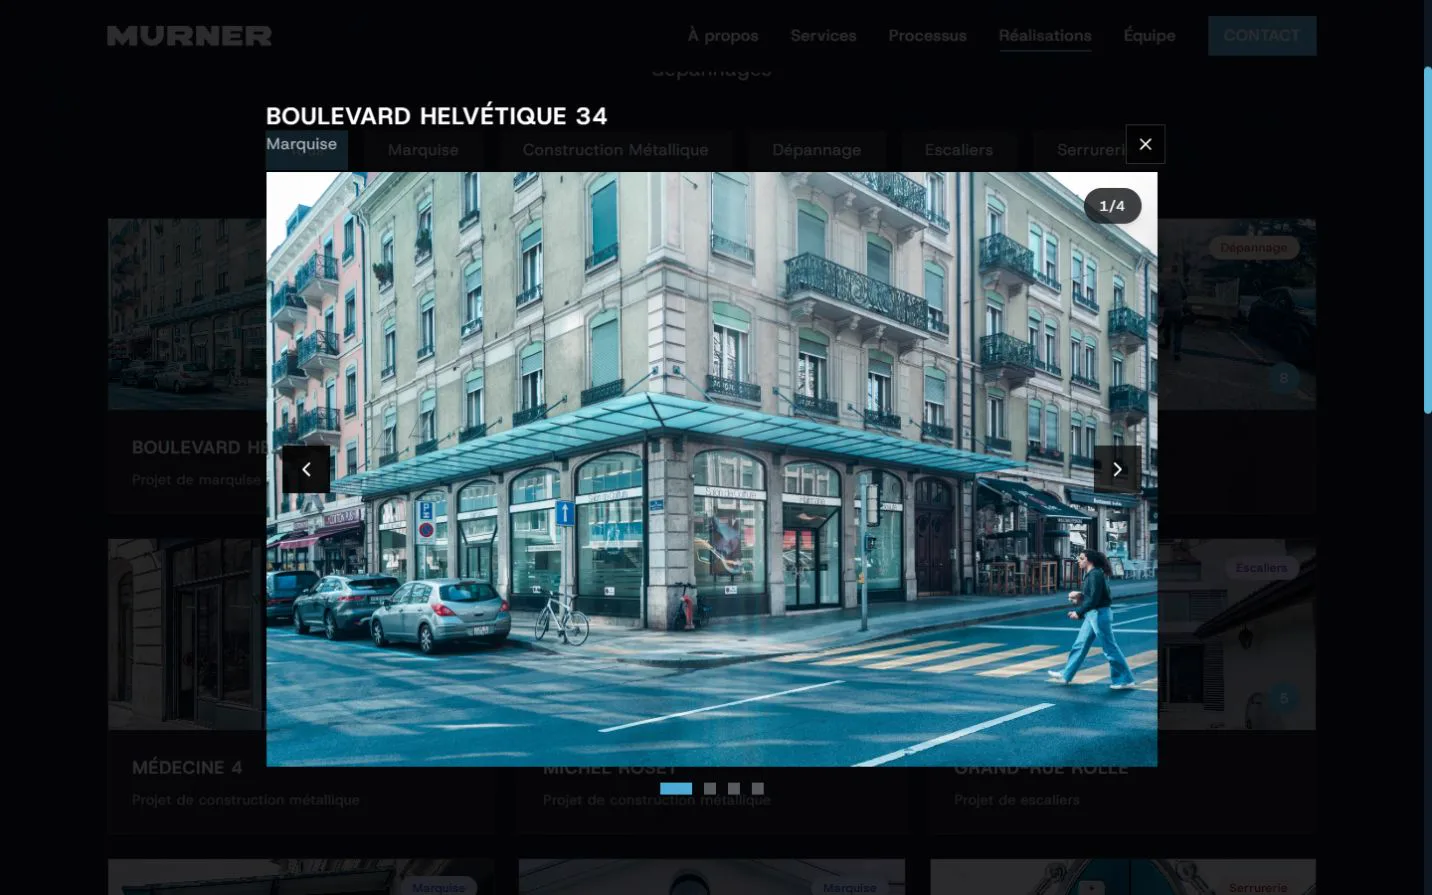Click the page vertical scrollbar thumb

click(x=1427, y=240)
